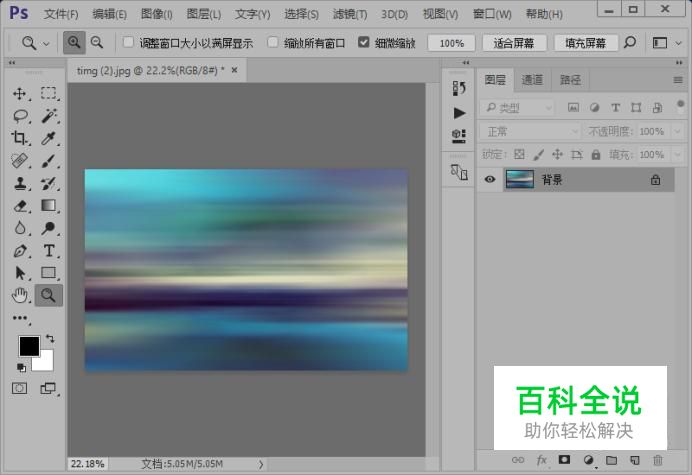Select the Hand tool

pos(20,295)
